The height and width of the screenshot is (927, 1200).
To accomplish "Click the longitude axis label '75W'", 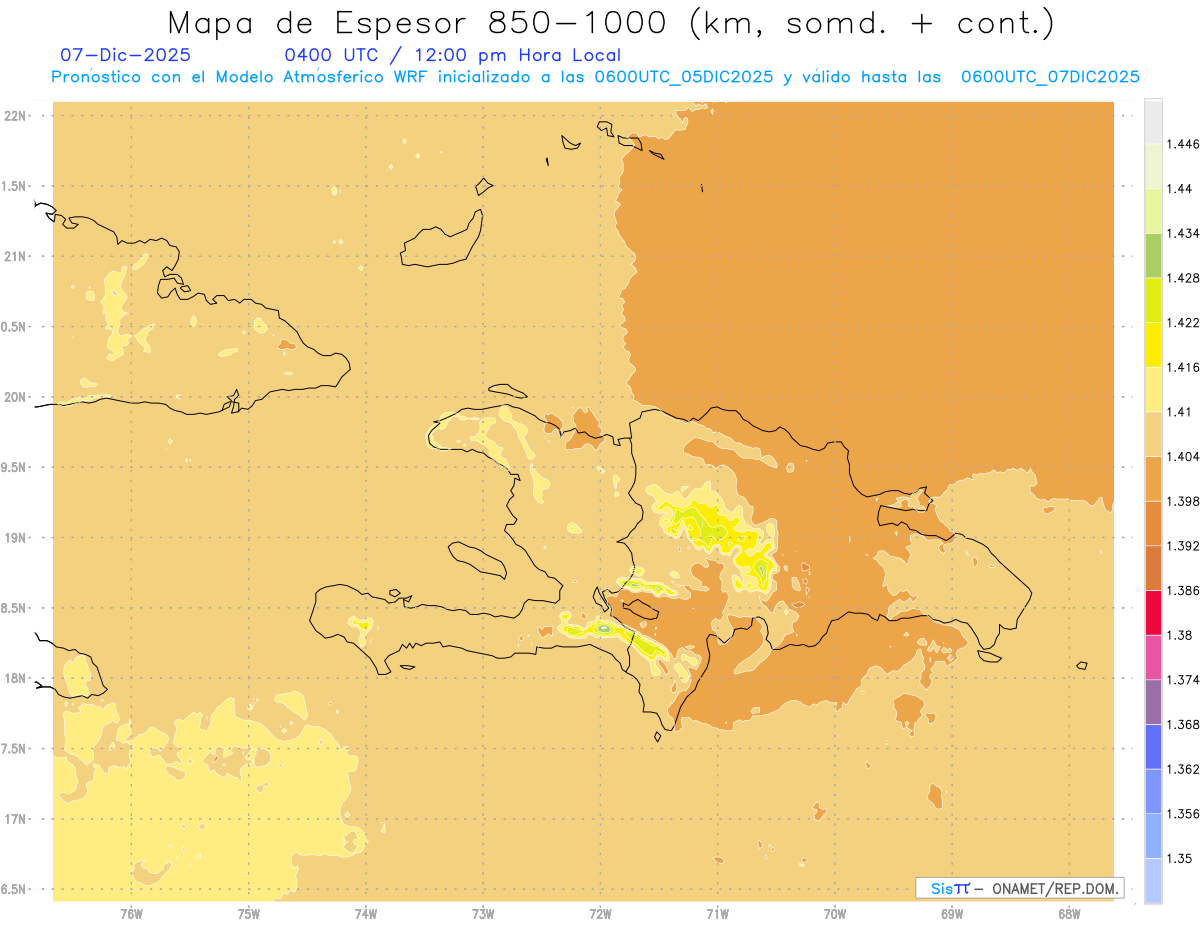I will coord(248,913).
